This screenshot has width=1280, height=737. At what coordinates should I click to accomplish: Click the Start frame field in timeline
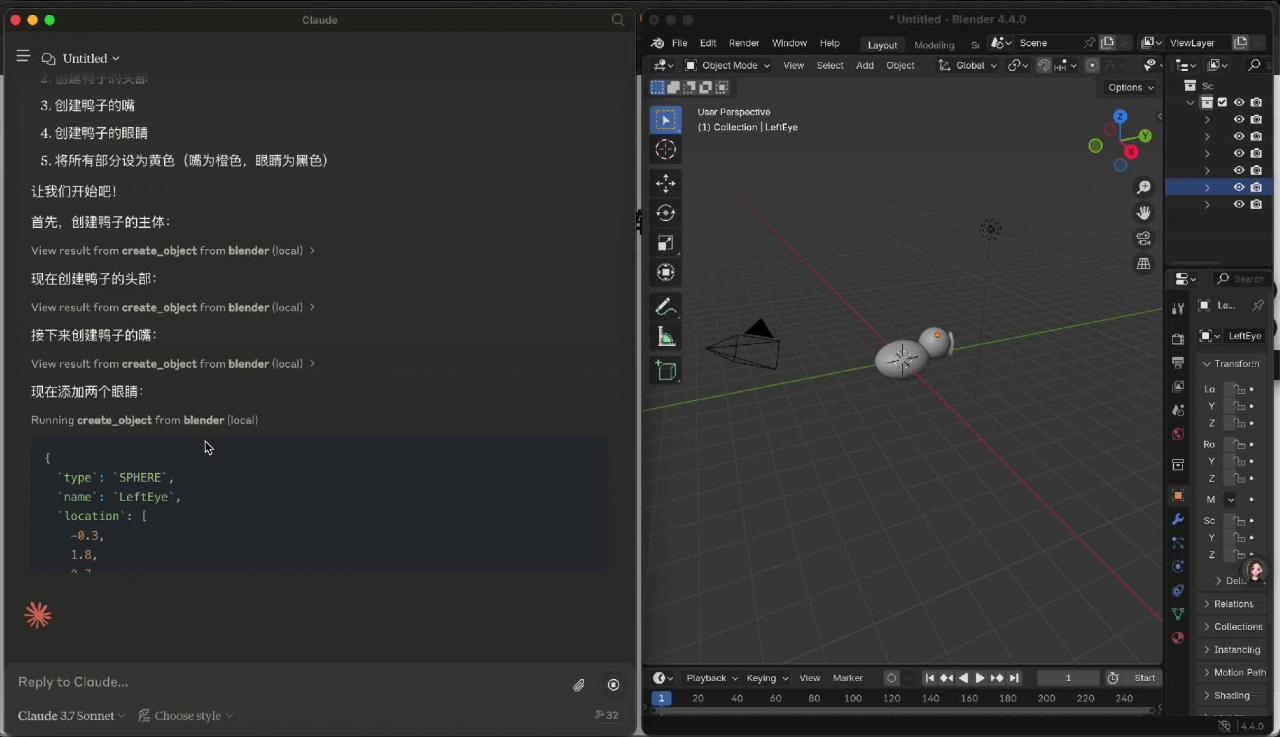click(x=1144, y=678)
